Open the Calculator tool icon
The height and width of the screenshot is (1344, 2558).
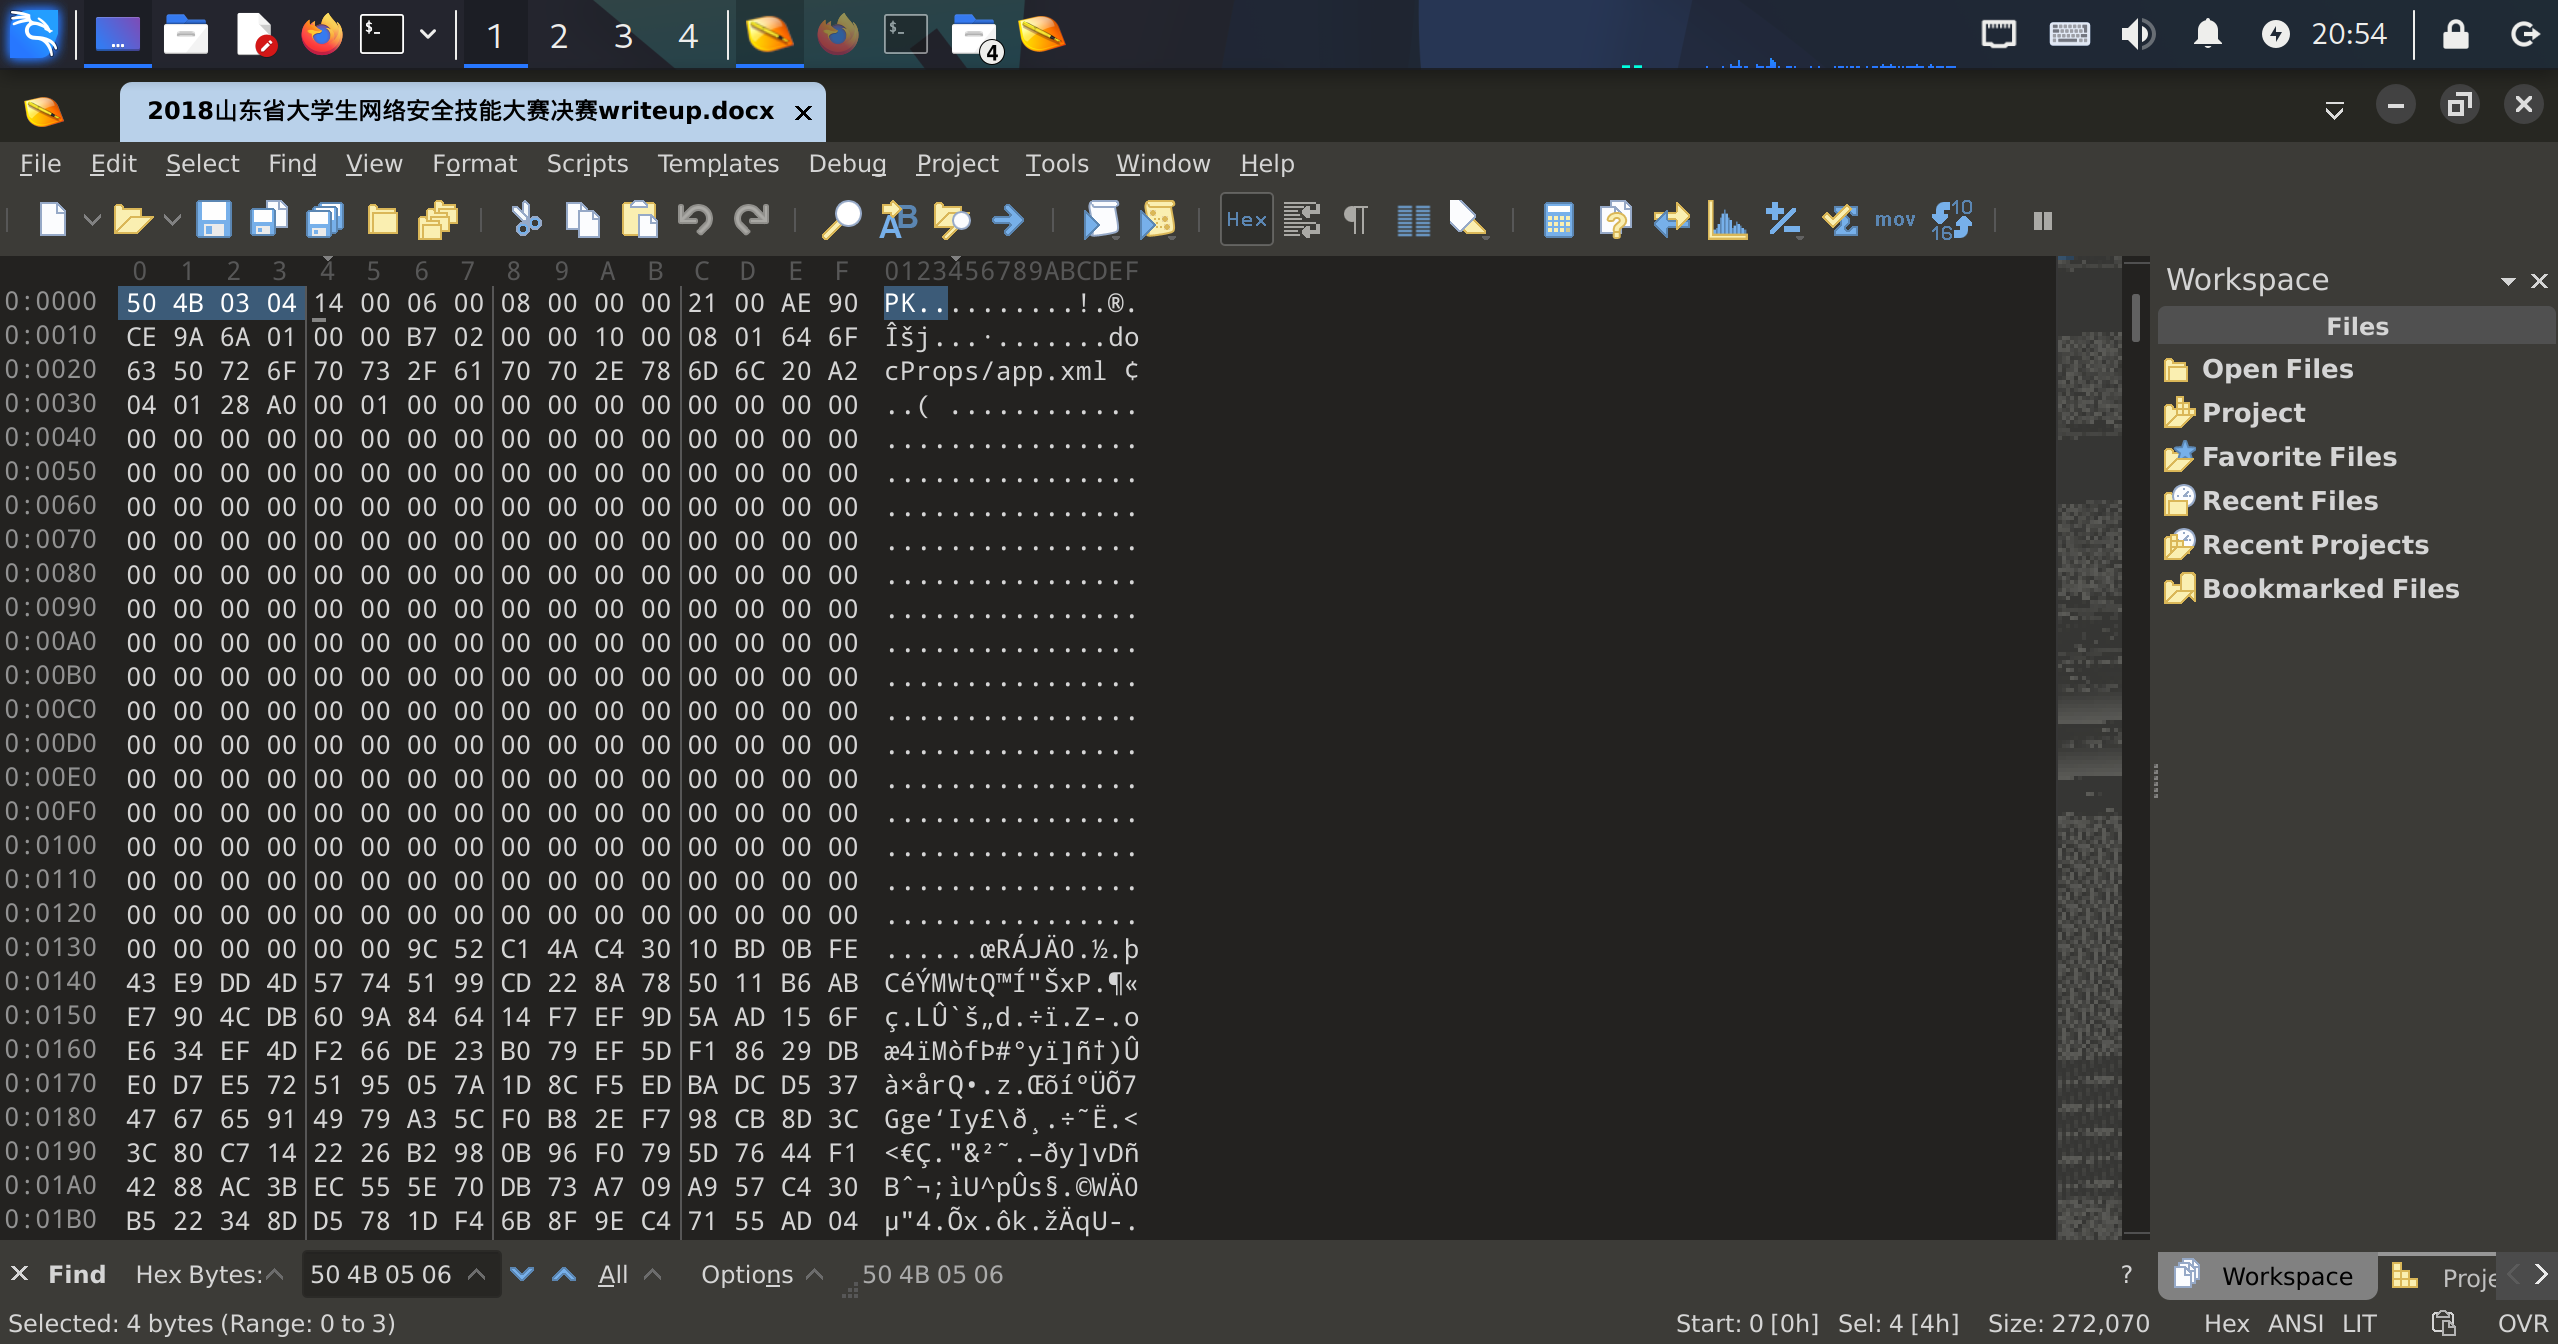click(x=1558, y=220)
